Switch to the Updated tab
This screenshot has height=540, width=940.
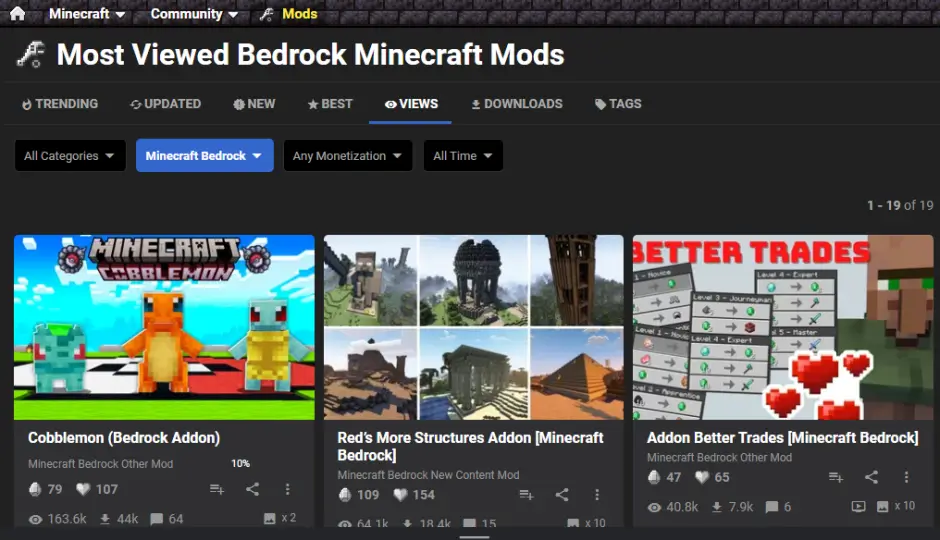[x=165, y=104]
